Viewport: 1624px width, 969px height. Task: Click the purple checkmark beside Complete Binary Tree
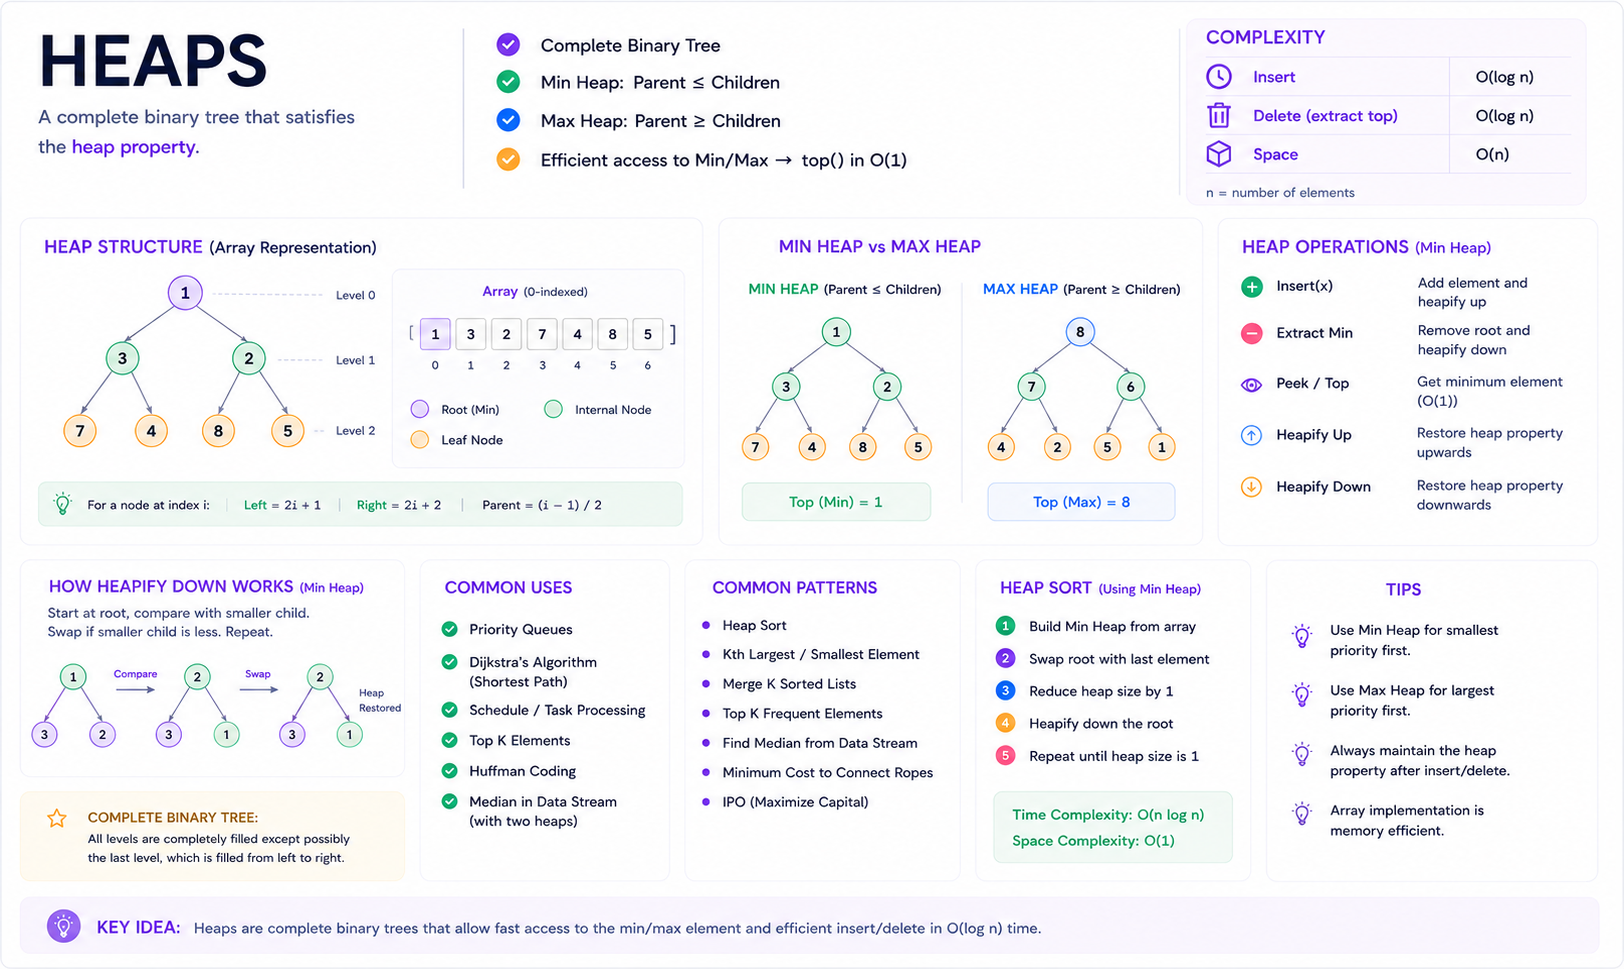coord(508,45)
